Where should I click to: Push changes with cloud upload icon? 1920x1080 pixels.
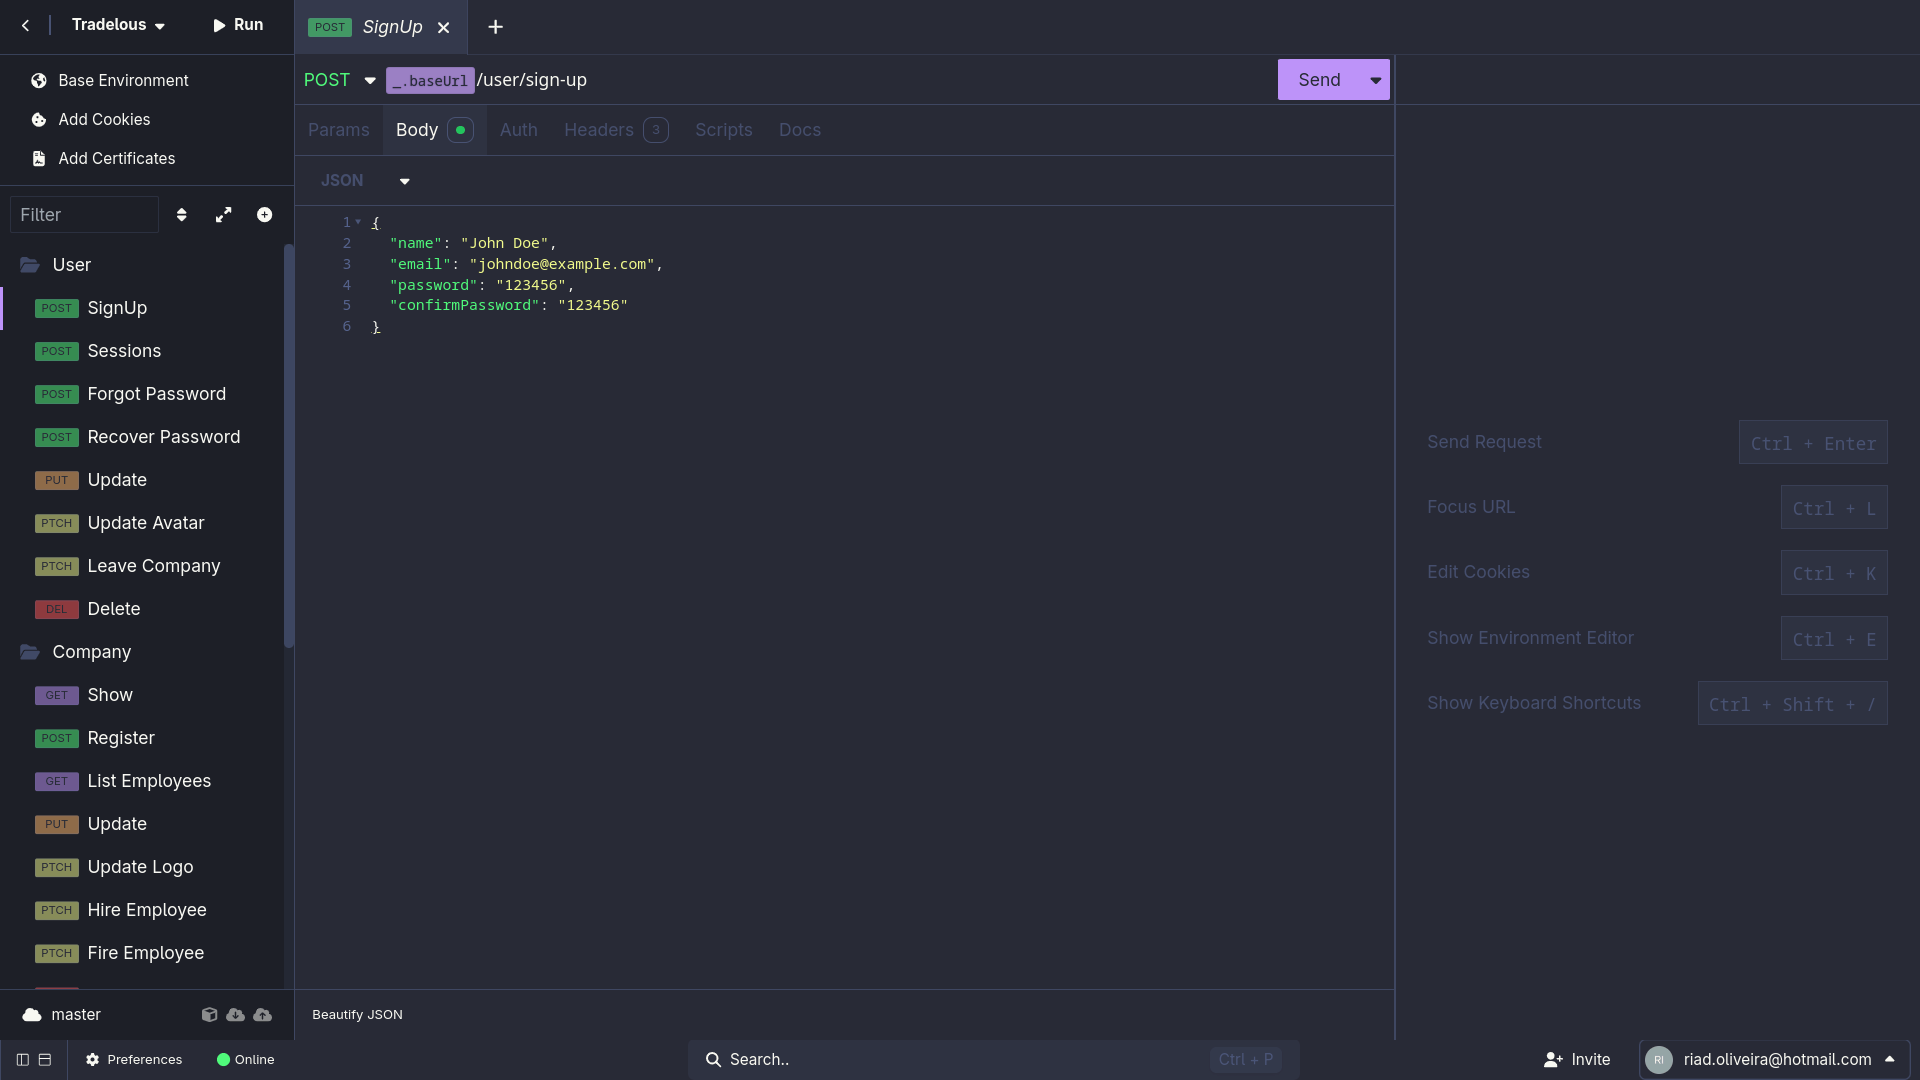(x=263, y=1015)
